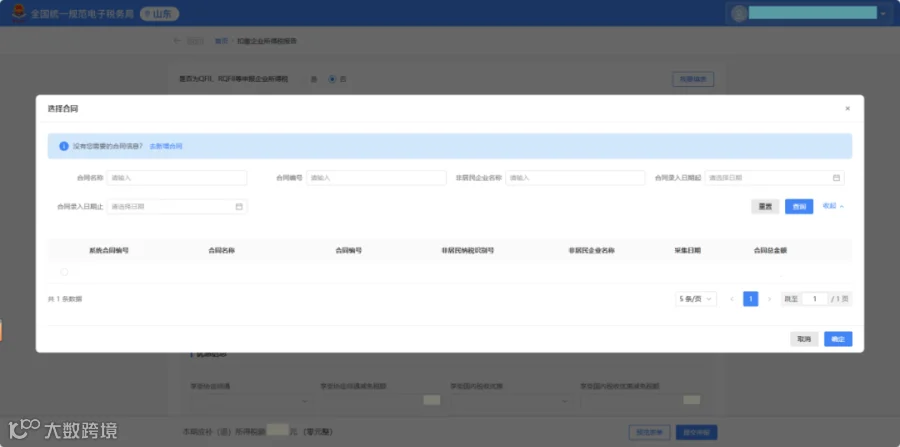Image resolution: width=900 pixels, height=447 pixels.
Task: Choose the 是 radio option for QFII
Action: pyautogui.click(x=314, y=79)
